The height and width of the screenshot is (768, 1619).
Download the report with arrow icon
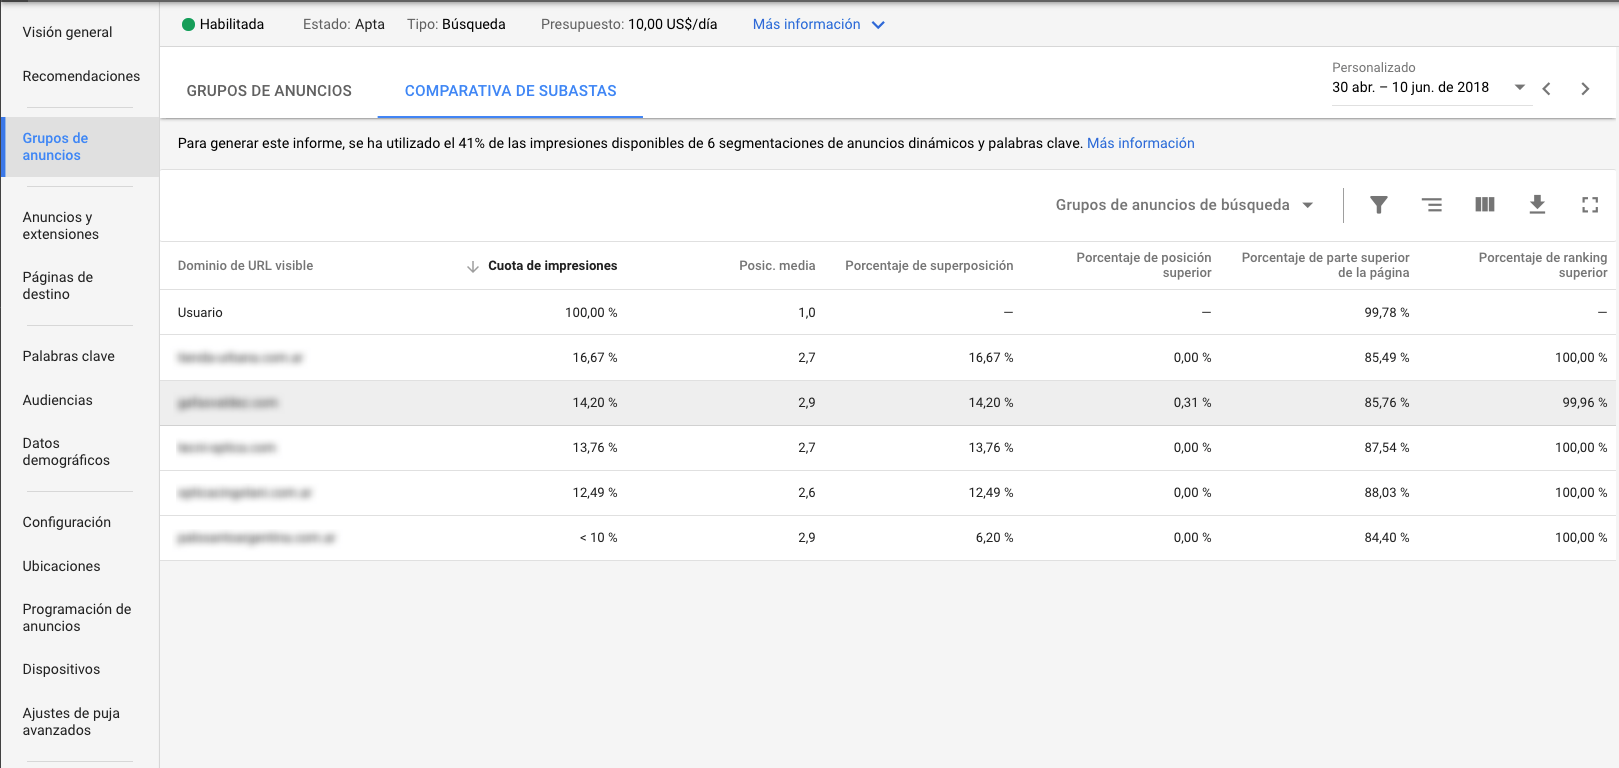[x=1537, y=205]
